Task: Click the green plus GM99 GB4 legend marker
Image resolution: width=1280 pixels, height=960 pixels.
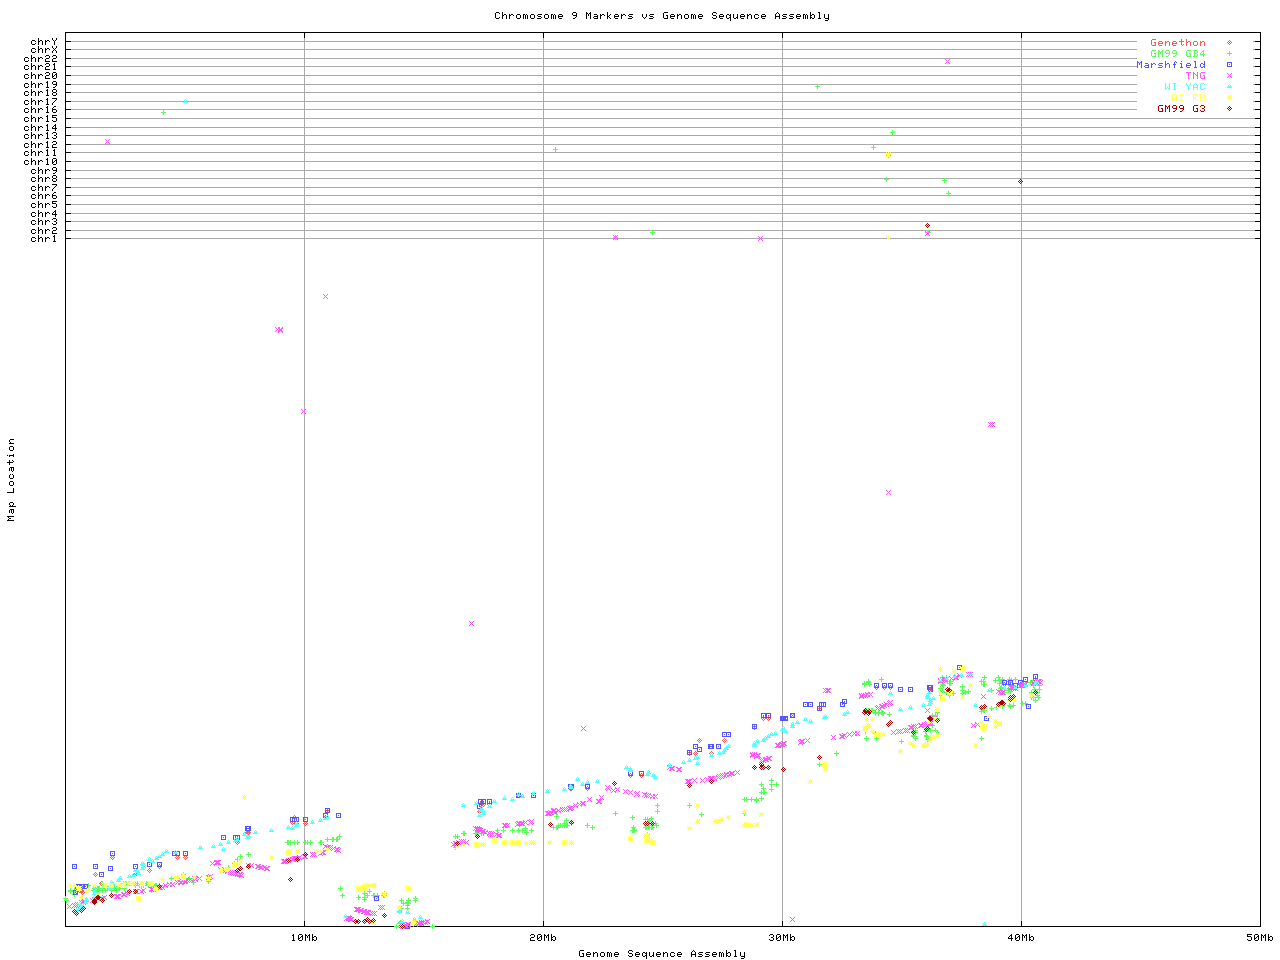Action: click(x=1229, y=54)
